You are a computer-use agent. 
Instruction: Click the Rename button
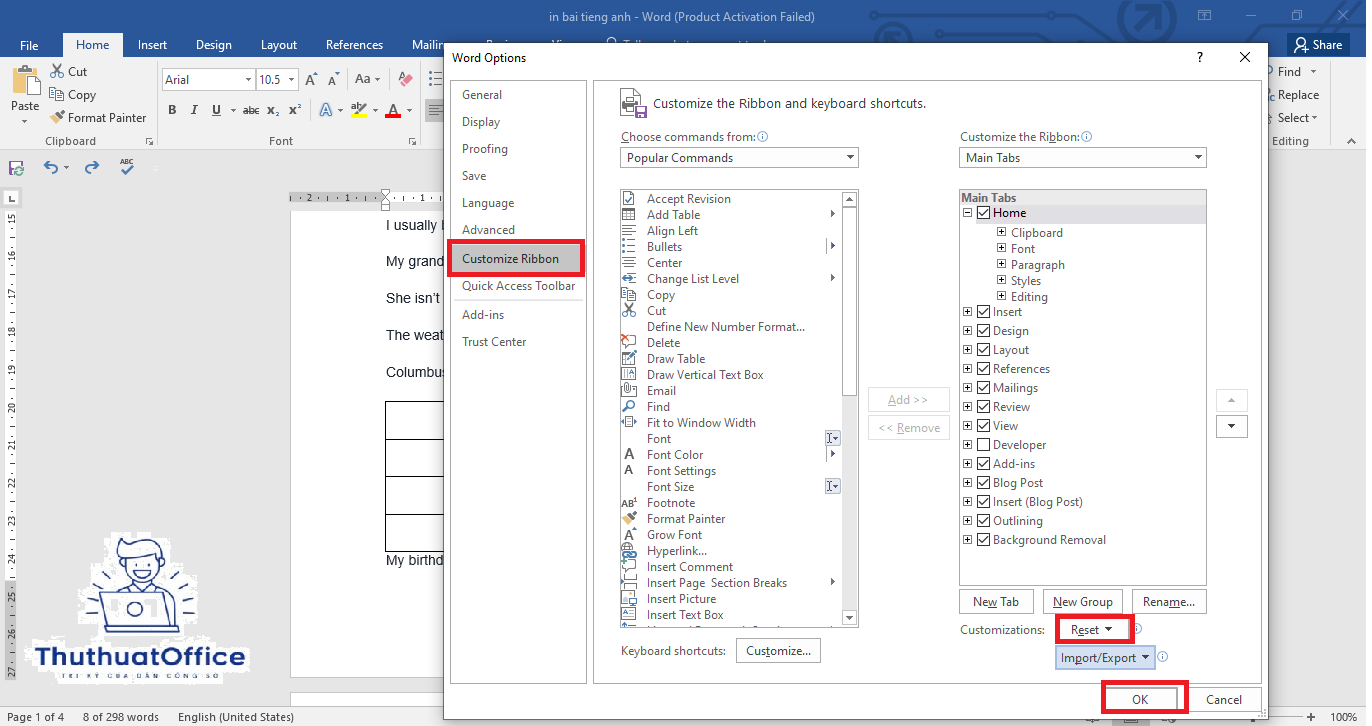click(x=1169, y=601)
